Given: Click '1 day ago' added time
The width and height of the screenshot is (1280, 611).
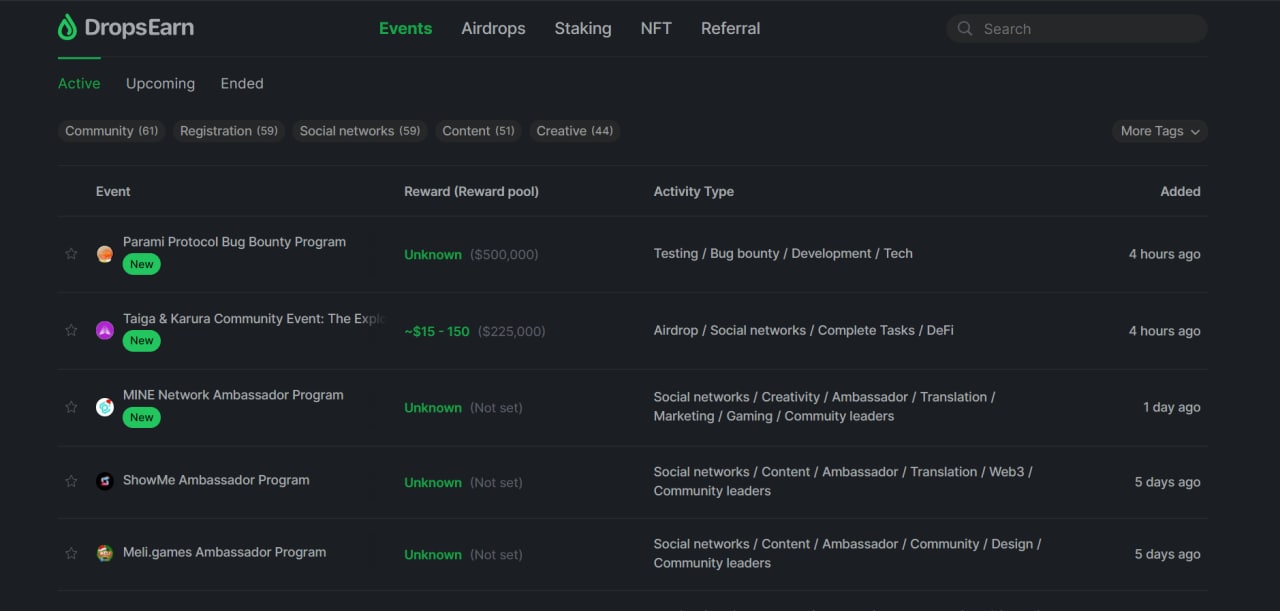Looking at the screenshot, I should coord(1172,407).
